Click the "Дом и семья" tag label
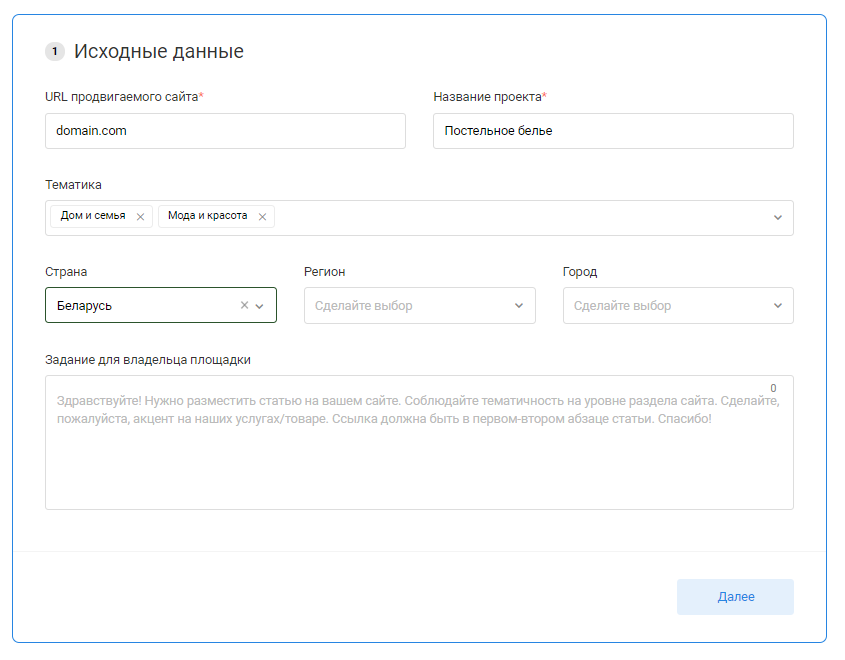Viewport: 845px width, 660px height. 93,216
